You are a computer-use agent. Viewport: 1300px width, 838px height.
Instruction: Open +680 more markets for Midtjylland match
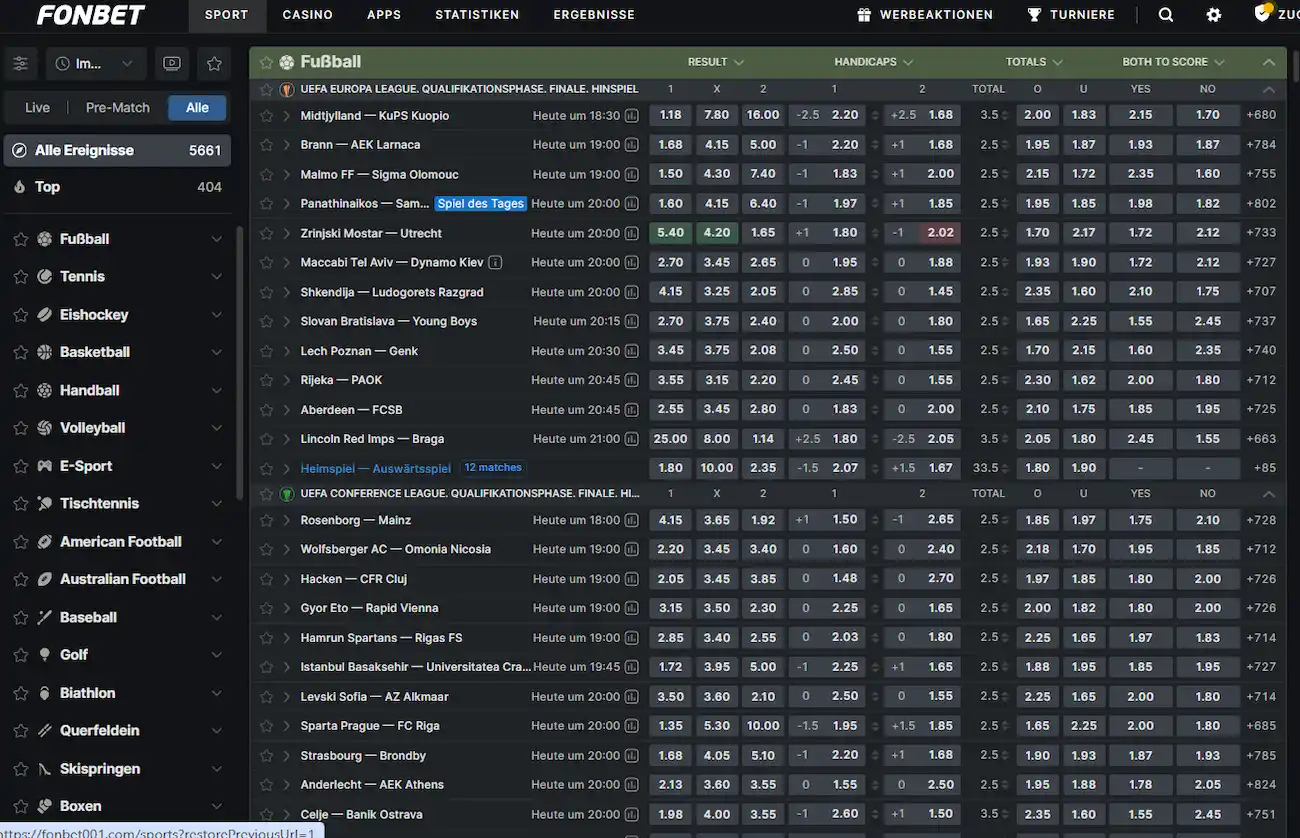(x=1261, y=116)
